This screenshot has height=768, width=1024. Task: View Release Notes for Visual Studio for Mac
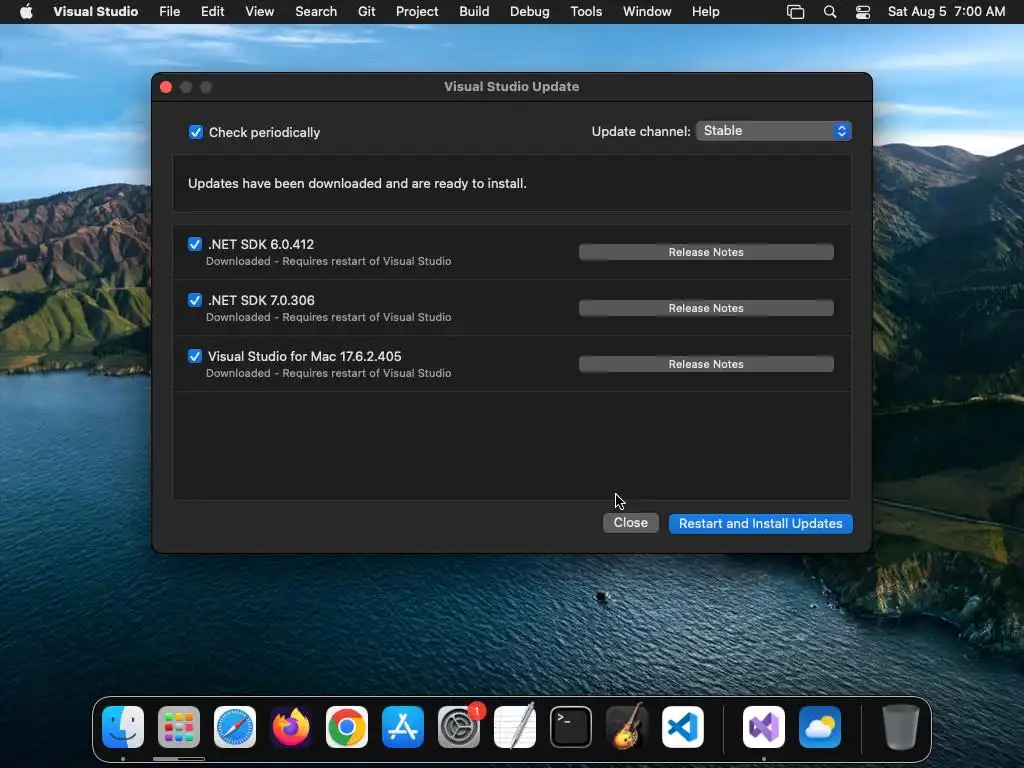coord(706,364)
